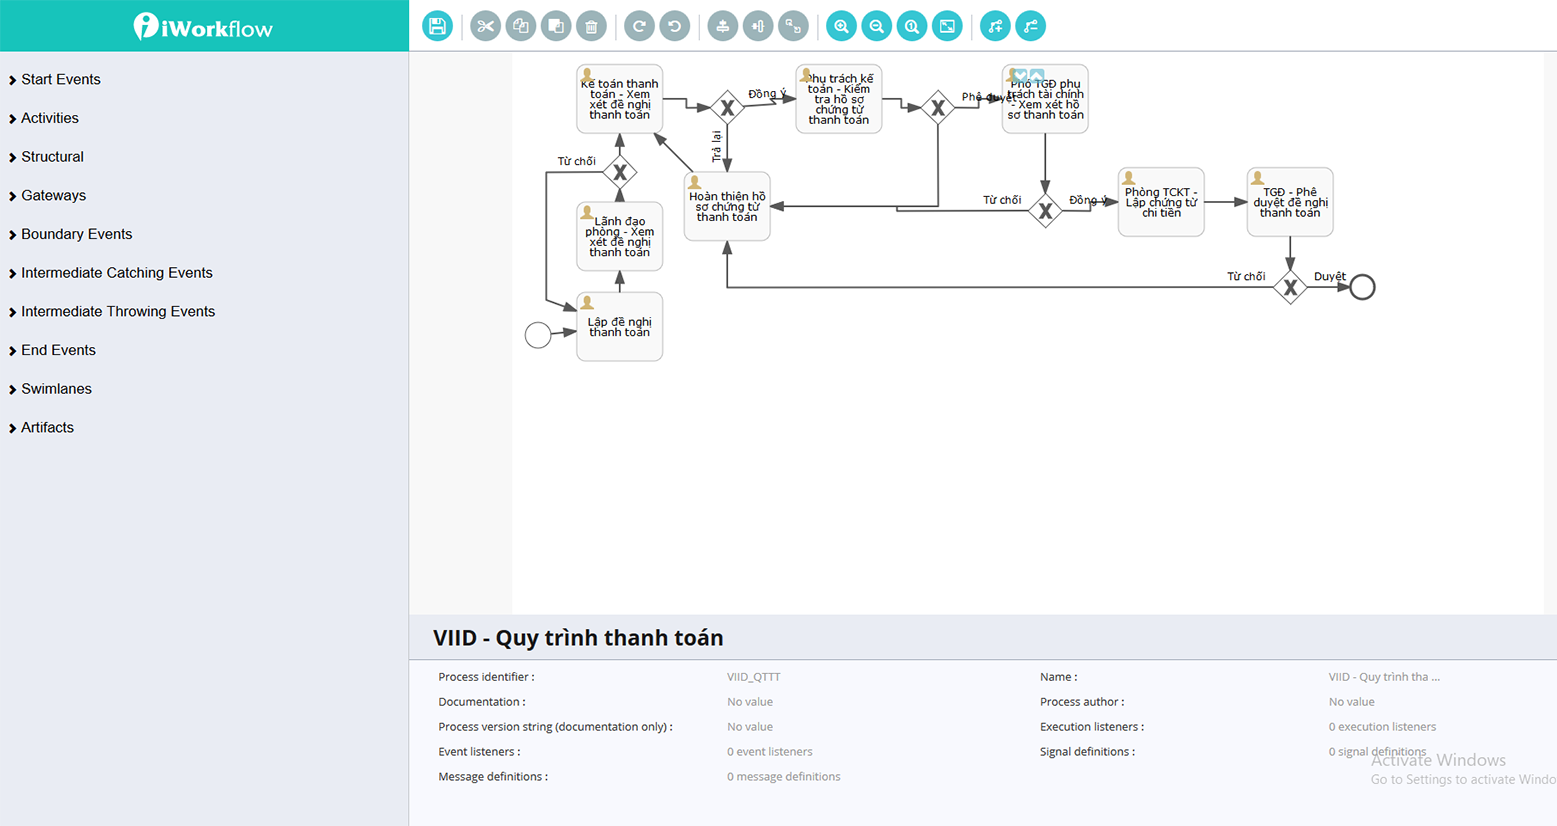The image size is (1557, 826).
Task: Select gateway above 'Lãnh đạo phòng' task
Action: 620,172
